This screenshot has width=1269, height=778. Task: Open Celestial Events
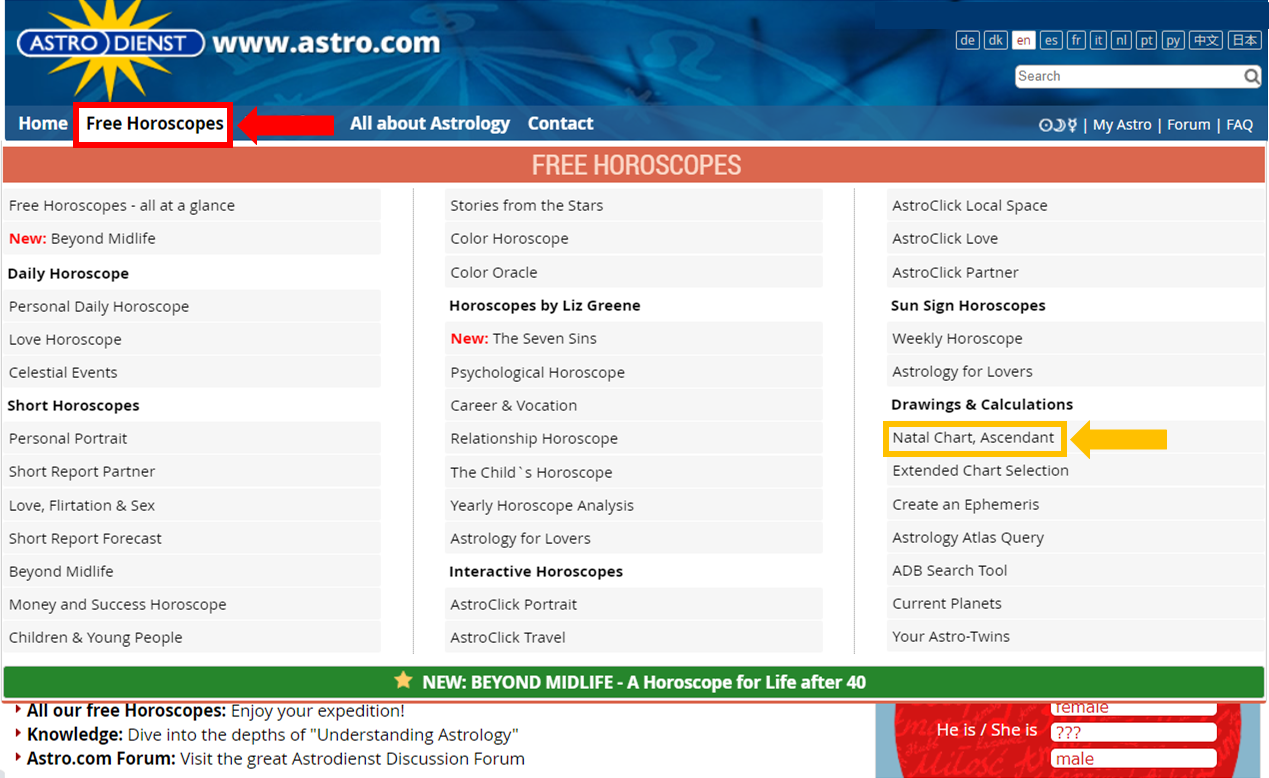192,372
